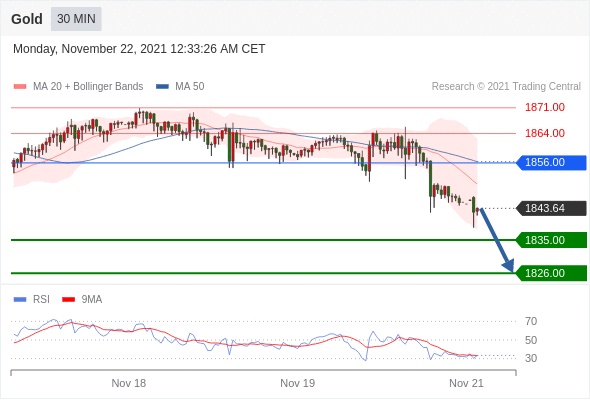Click the 9MA legend label
The width and height of the screenshot is (590, 400).
click(x=92, y=300)
